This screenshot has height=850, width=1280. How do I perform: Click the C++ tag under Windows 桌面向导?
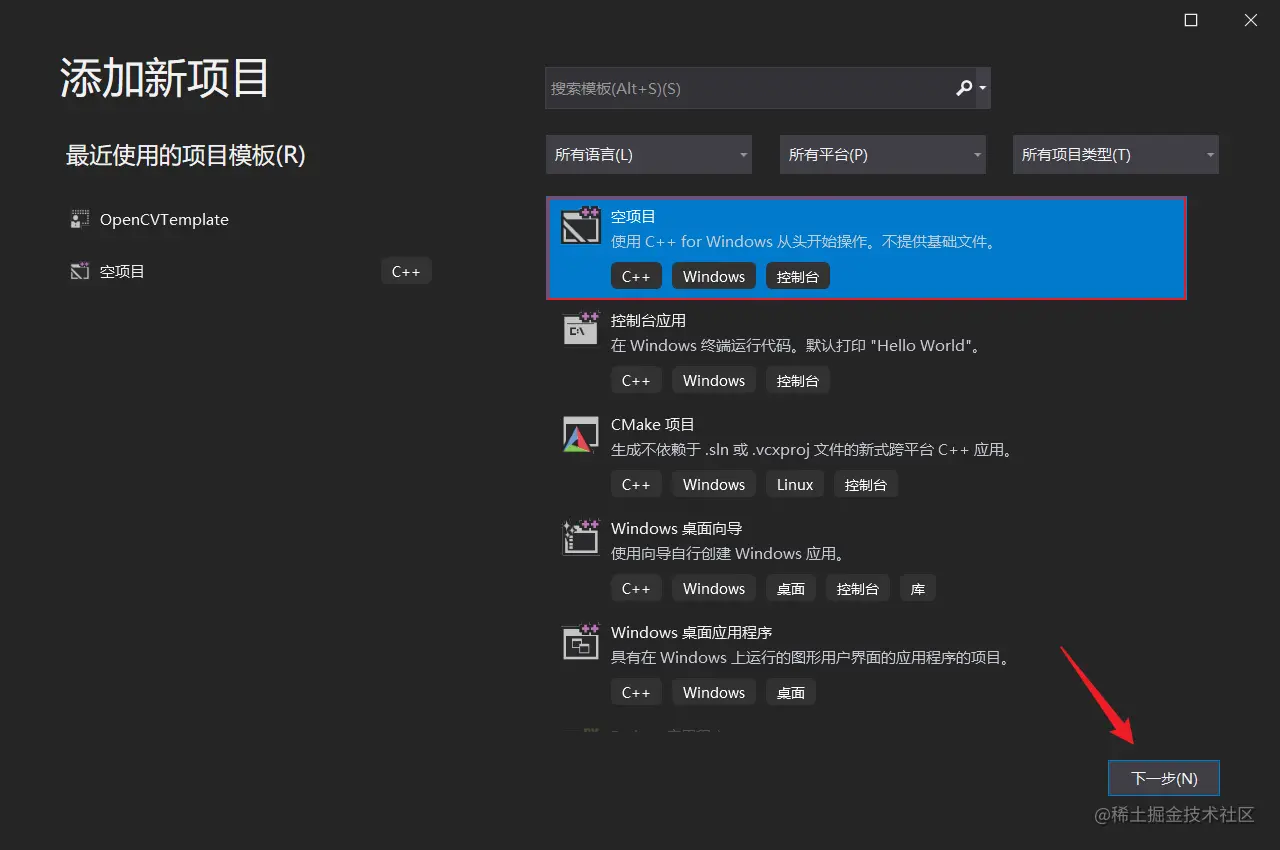636,588
